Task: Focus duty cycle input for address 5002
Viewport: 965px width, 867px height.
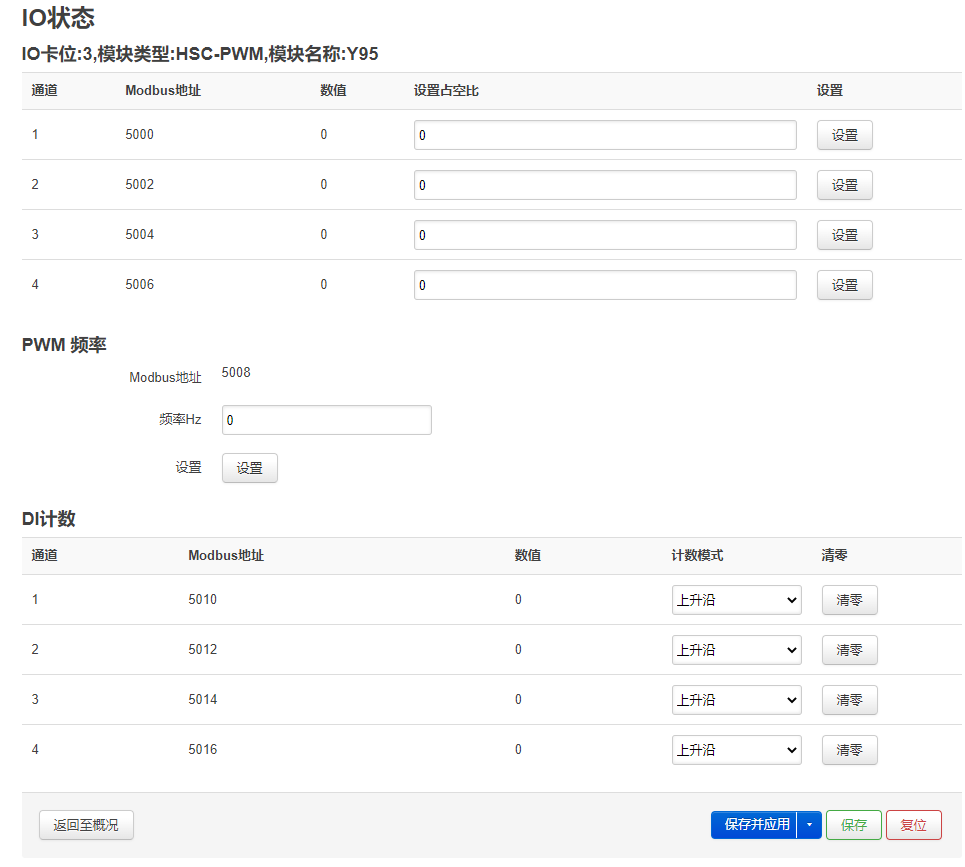Action: pyautogui.click(x=605, y=185)
